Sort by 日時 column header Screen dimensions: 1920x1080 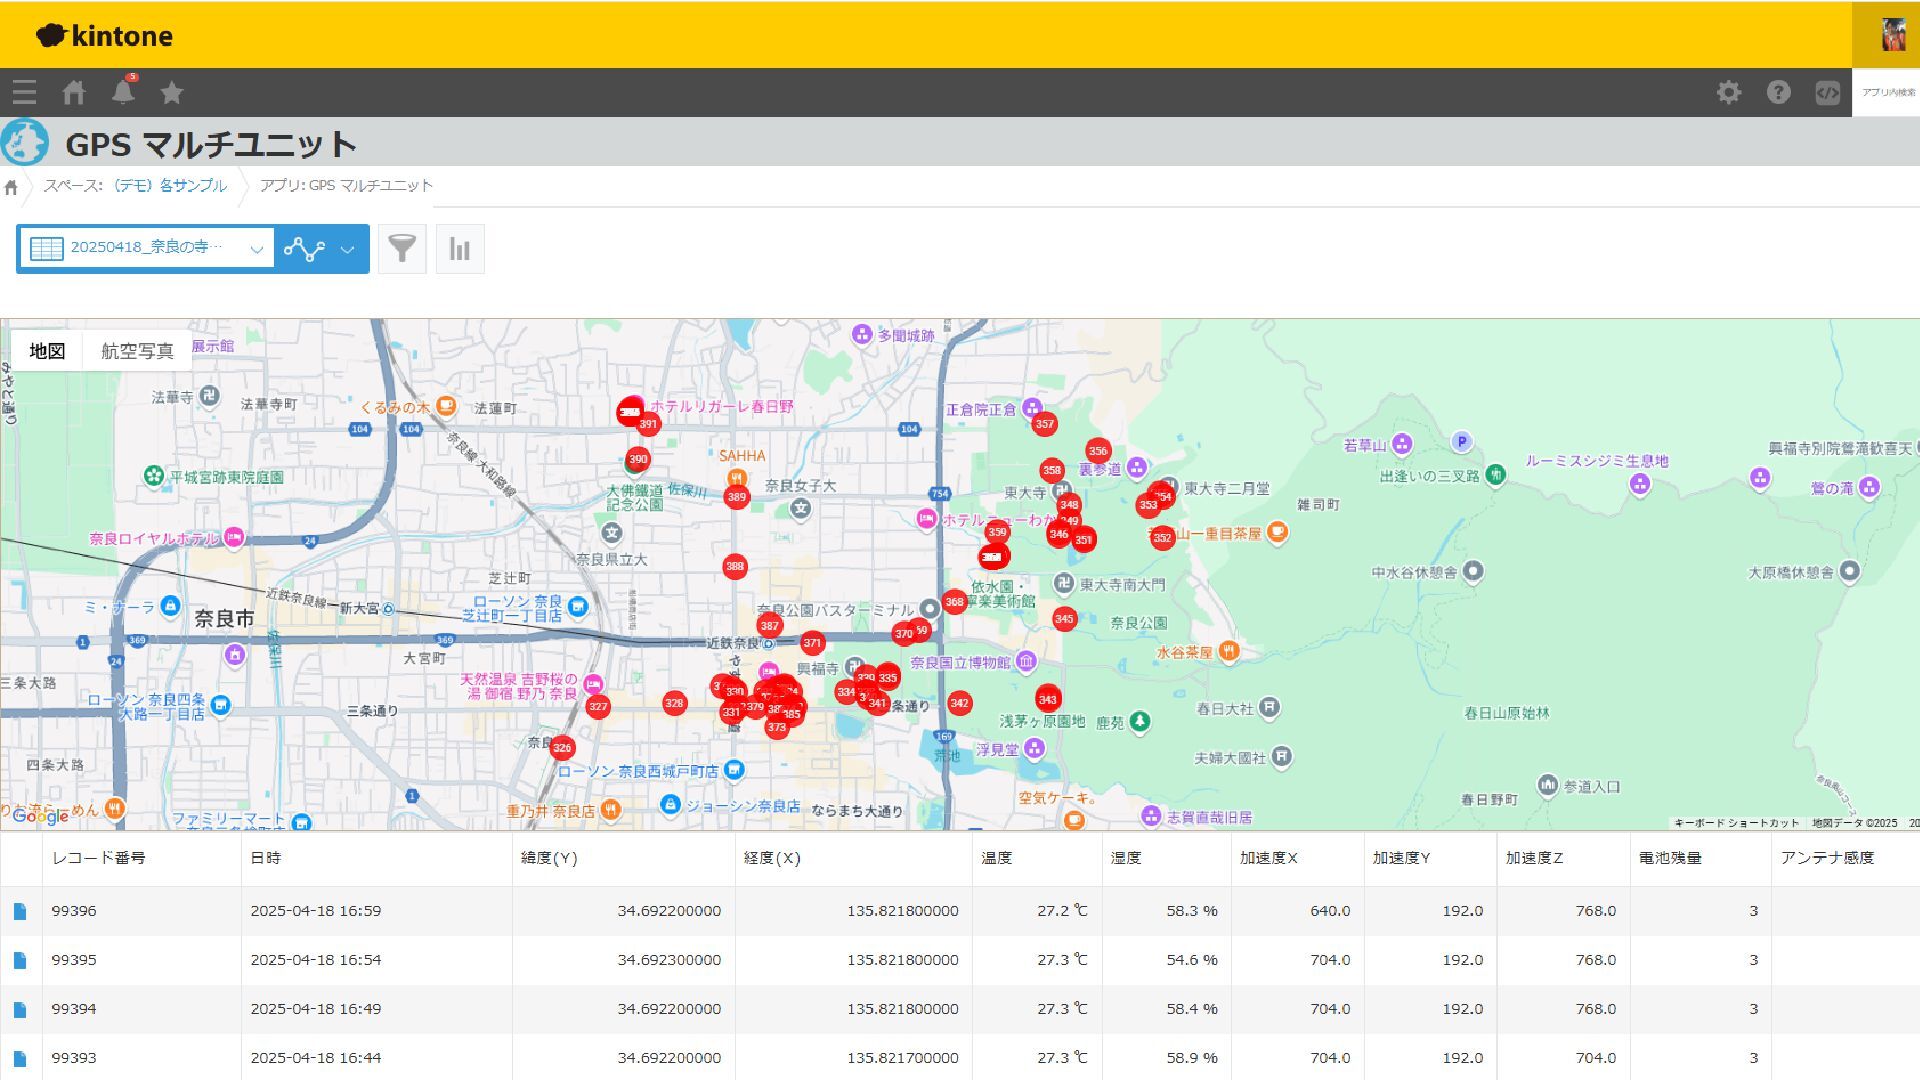click(266, 858)
